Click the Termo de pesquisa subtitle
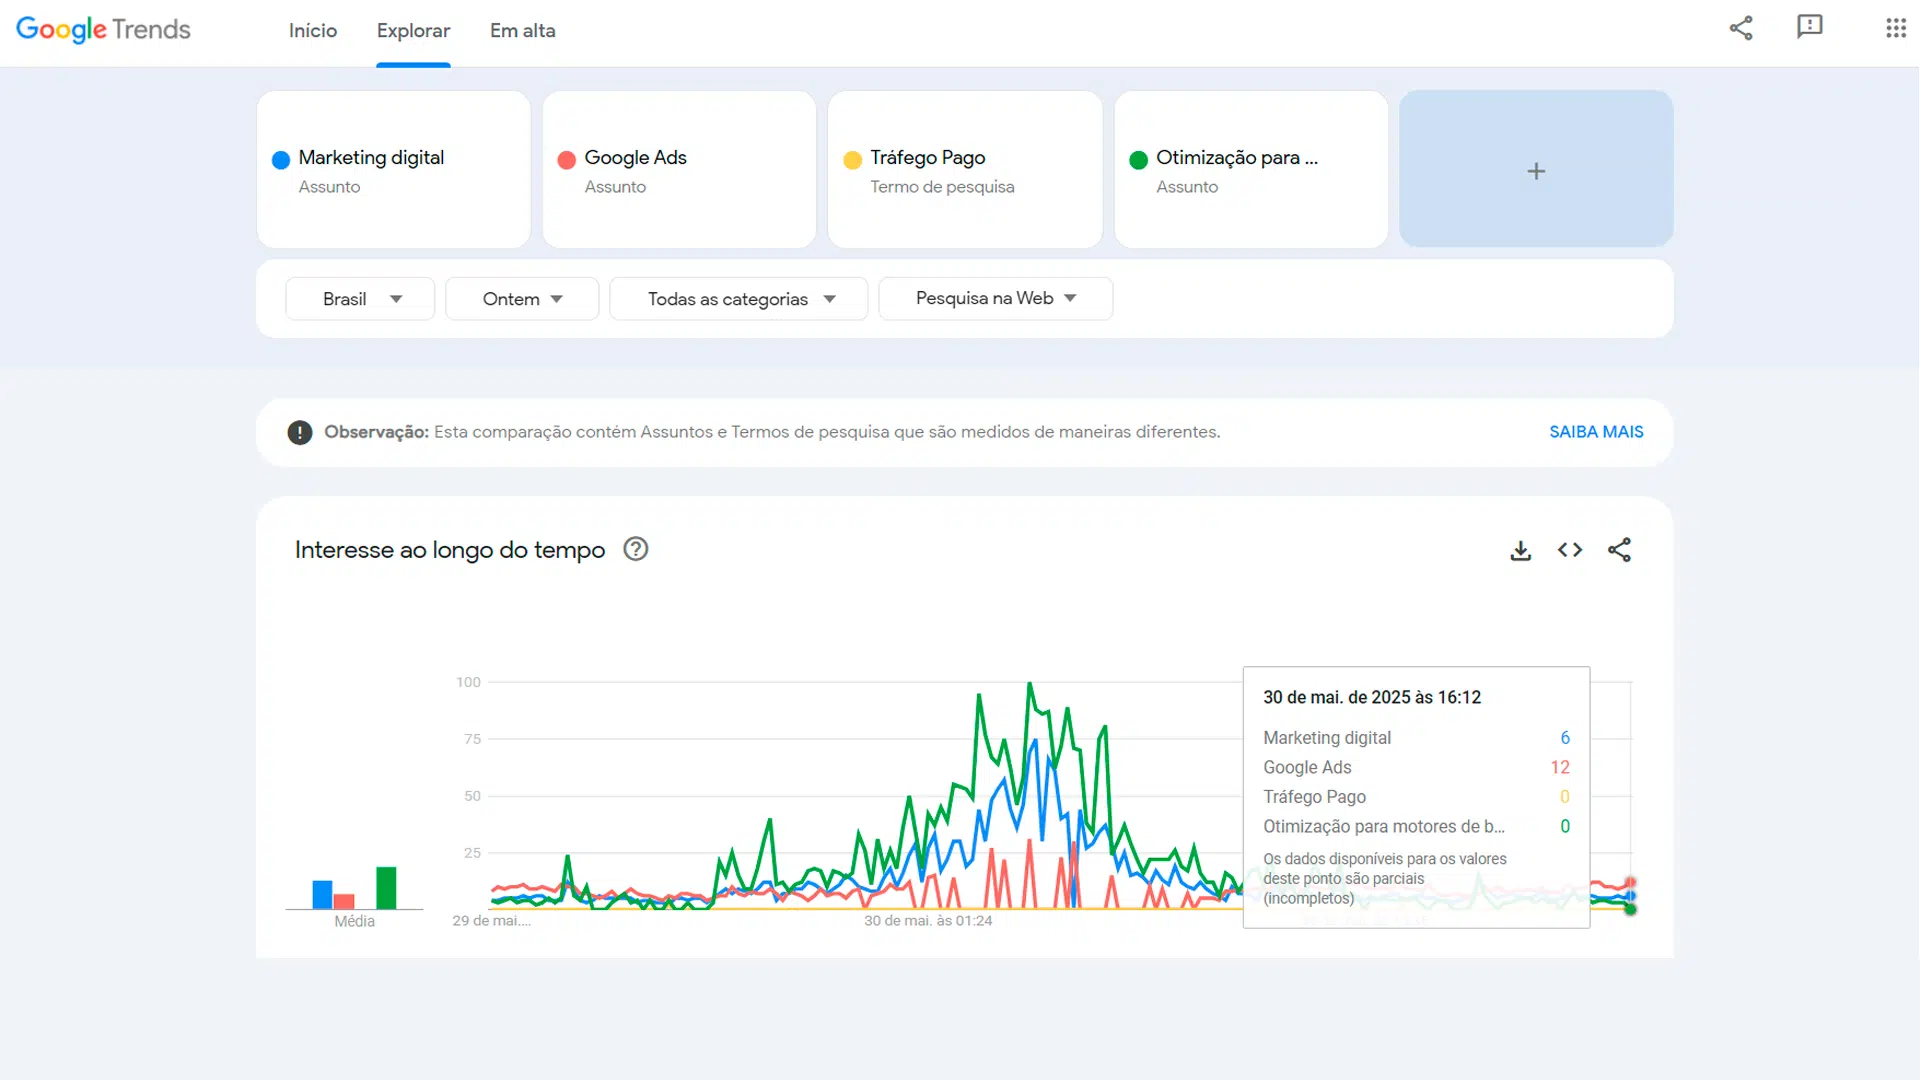1920x1080 pixels. point(942,187)
